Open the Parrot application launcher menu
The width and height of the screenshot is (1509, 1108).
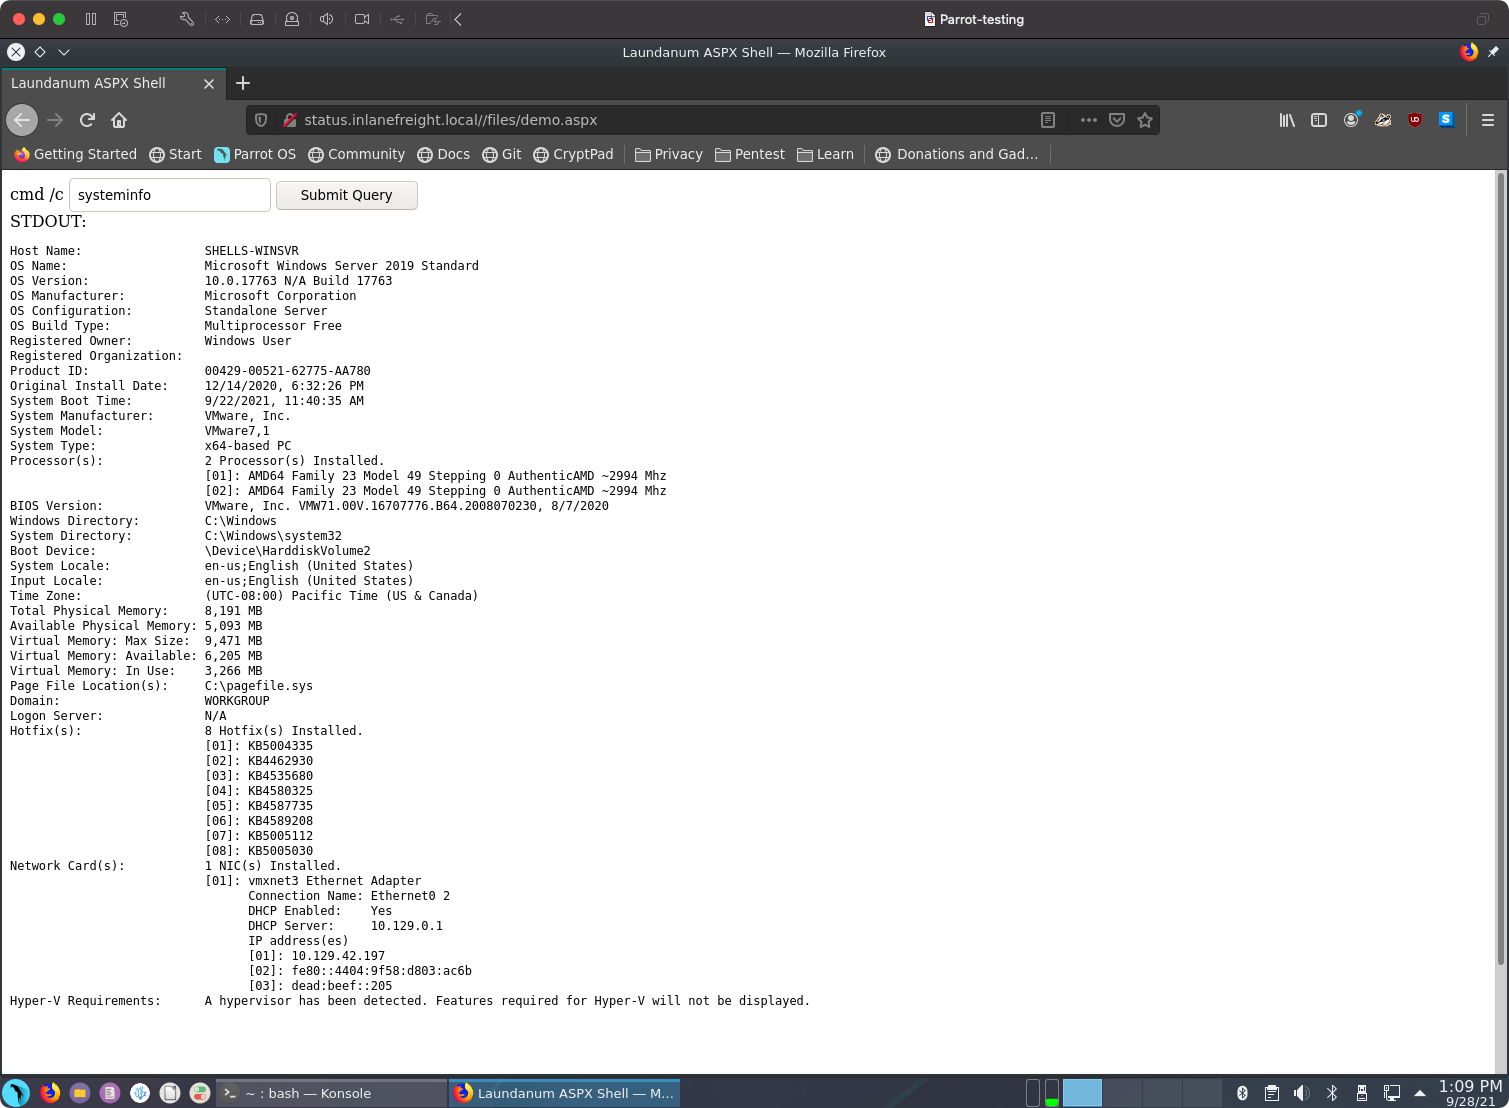pos(16,1093)
